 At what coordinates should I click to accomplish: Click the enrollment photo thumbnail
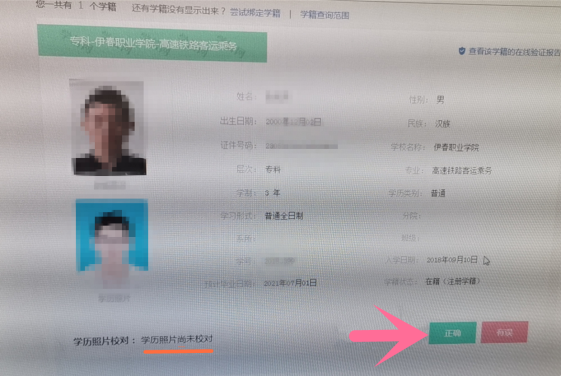click(x=108, y=128)
